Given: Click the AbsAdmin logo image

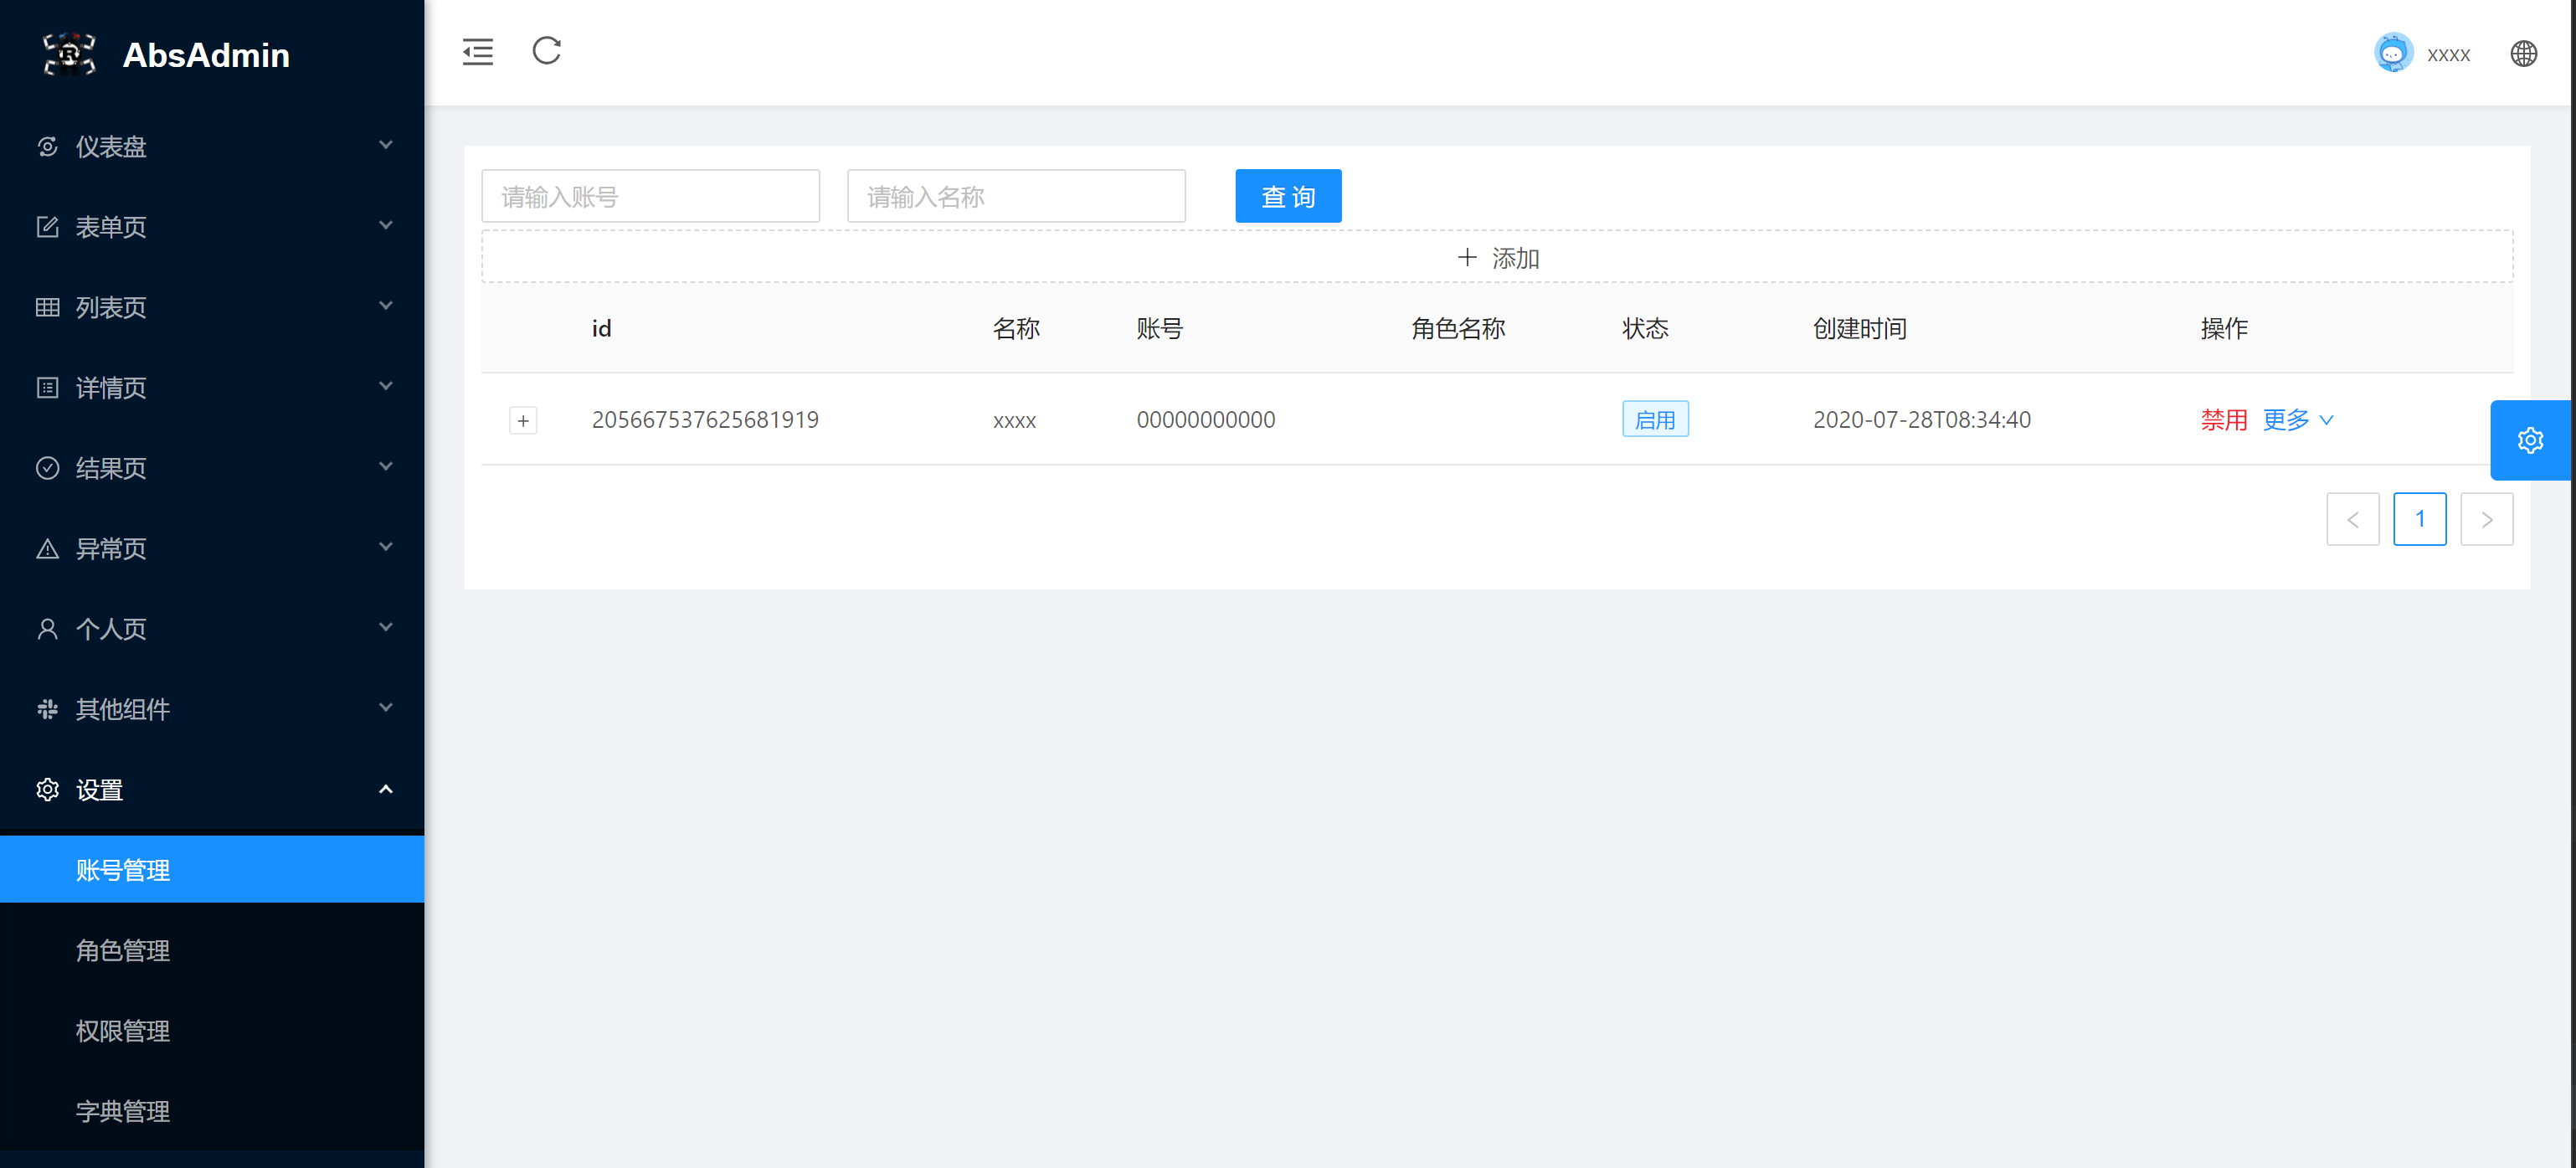Looking at the screenshot, I should coord(69,54).
